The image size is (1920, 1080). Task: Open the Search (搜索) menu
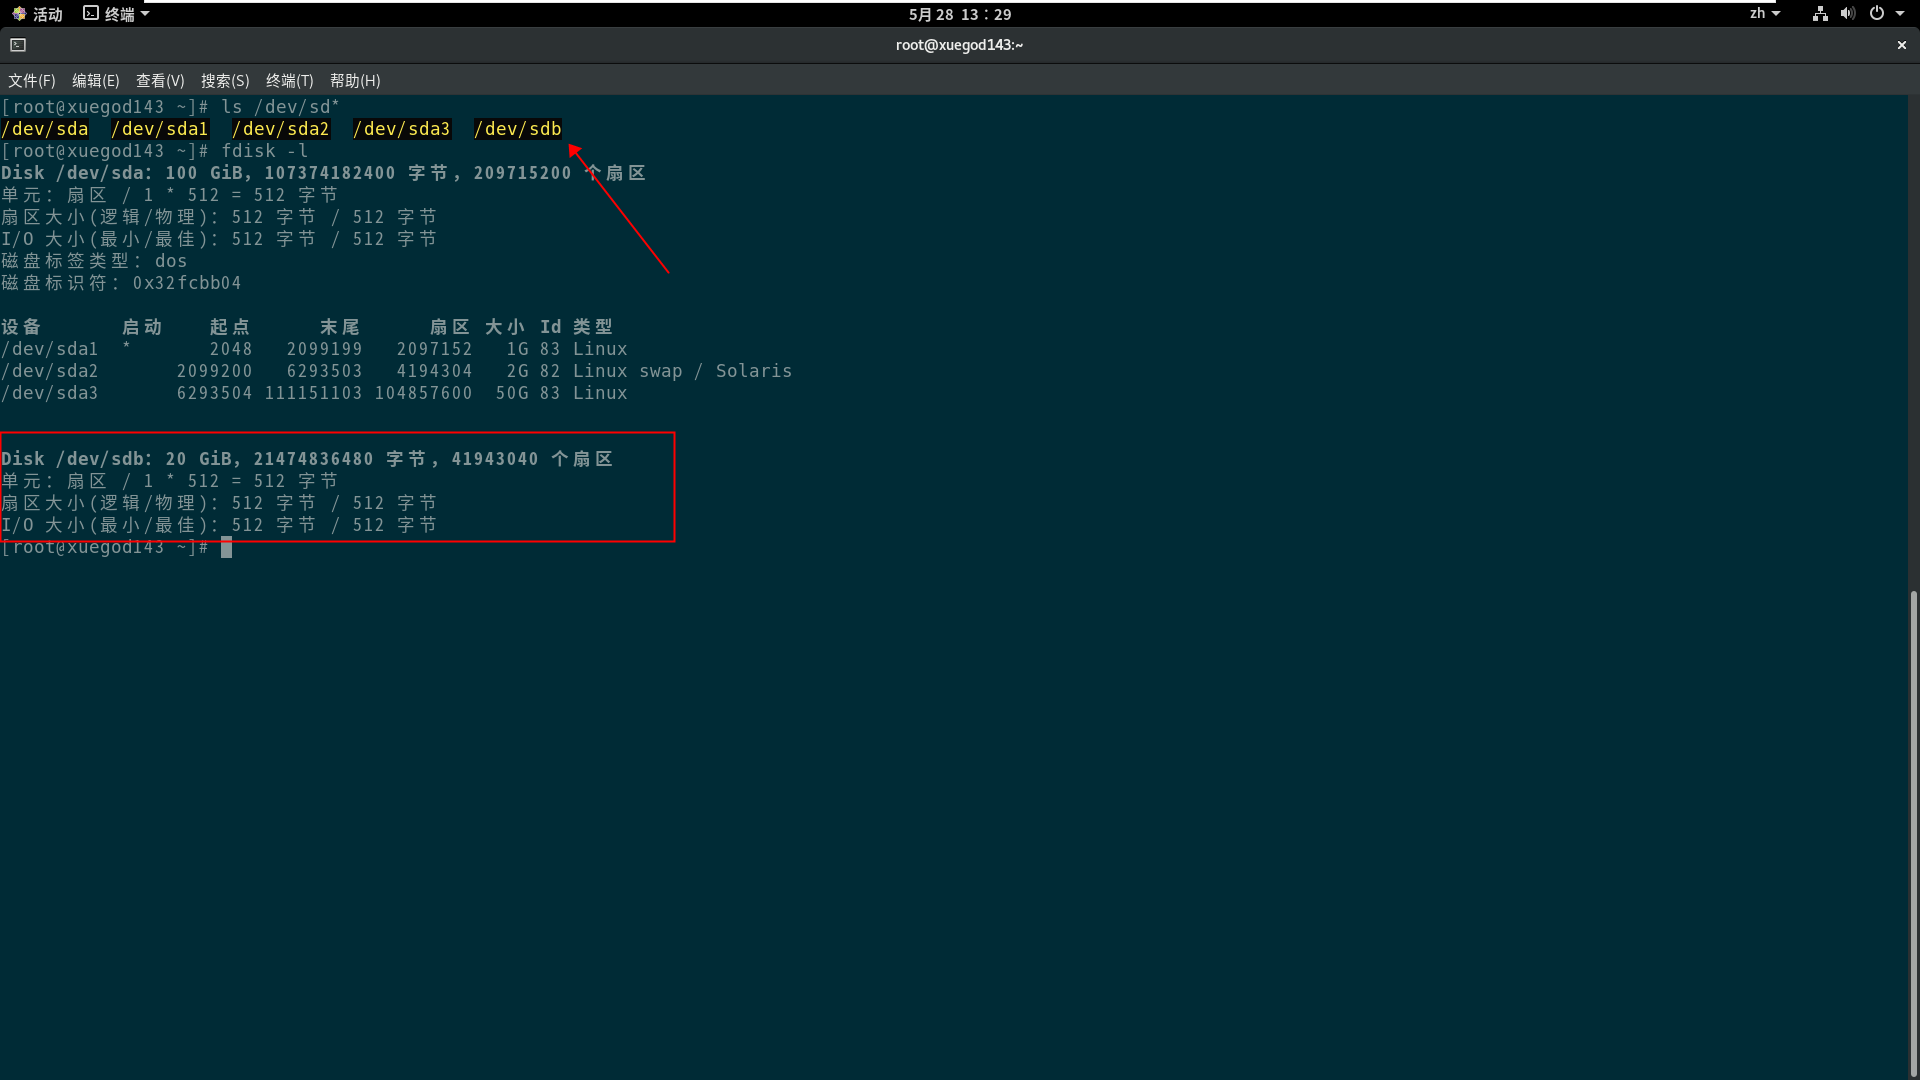tap(225, 81)
